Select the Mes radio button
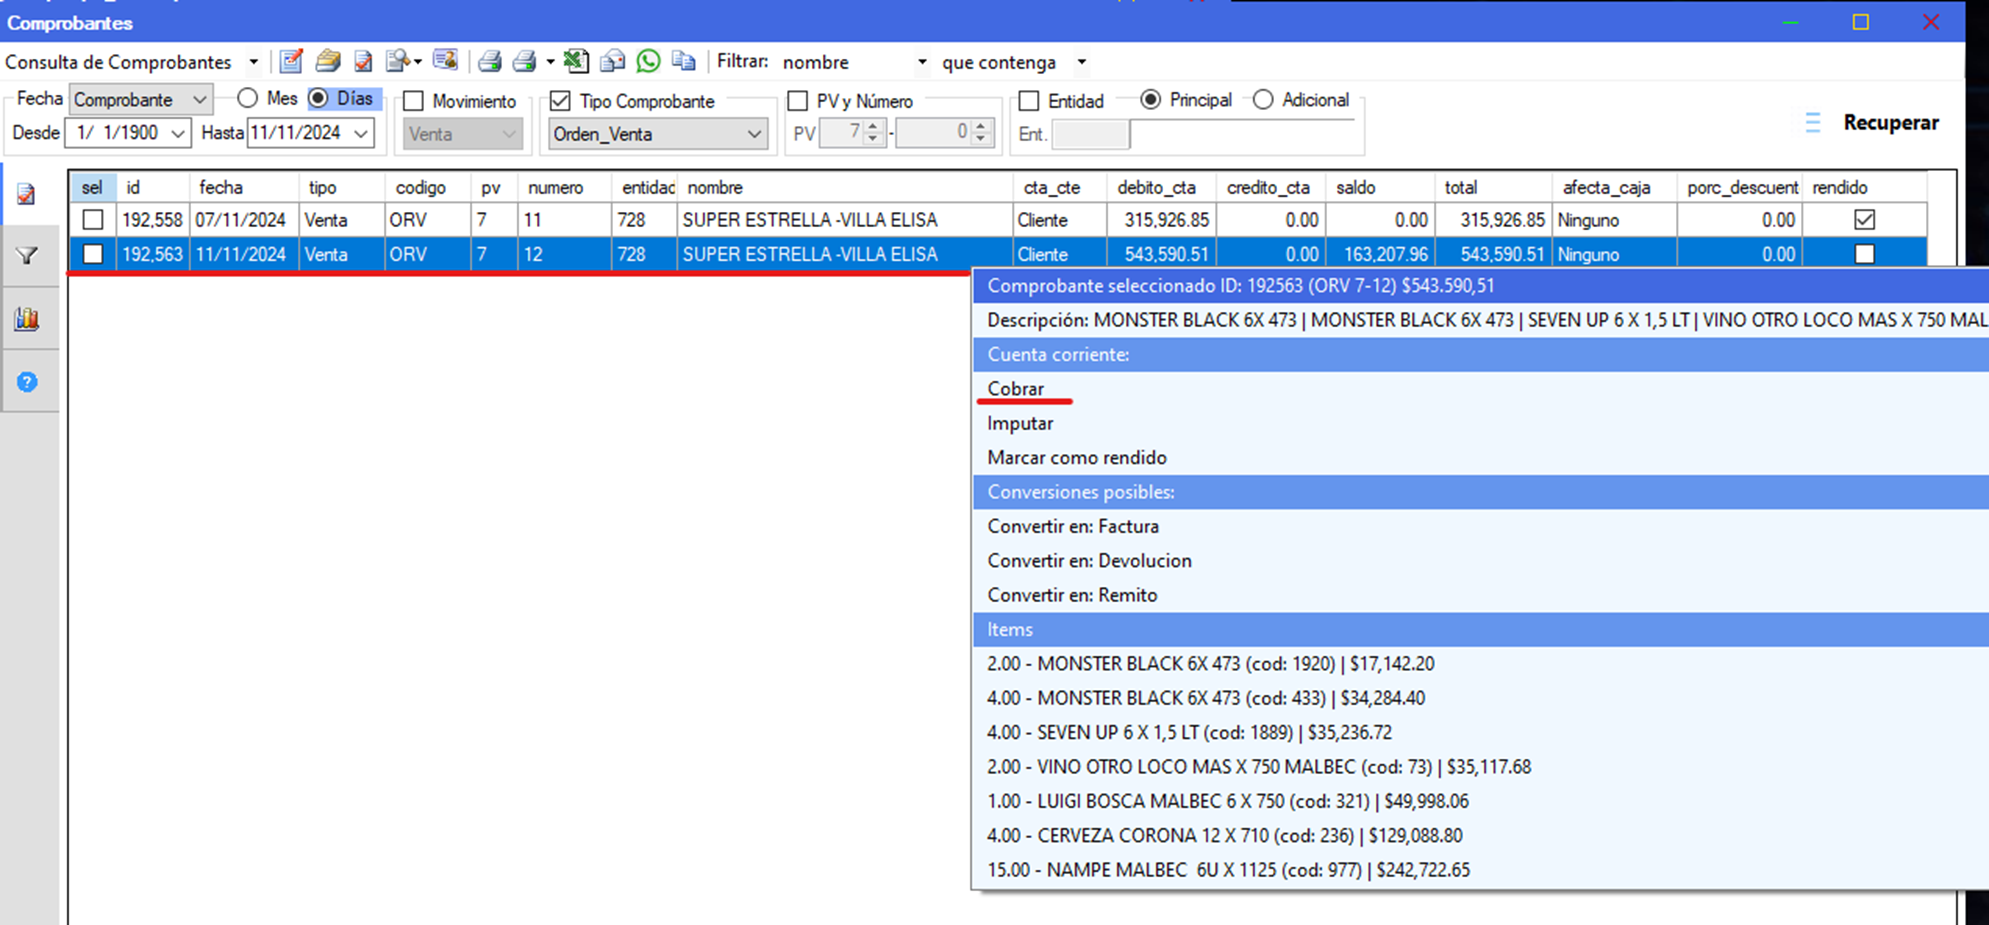The height and width of the screenshot is (925, 1989). 248,99
